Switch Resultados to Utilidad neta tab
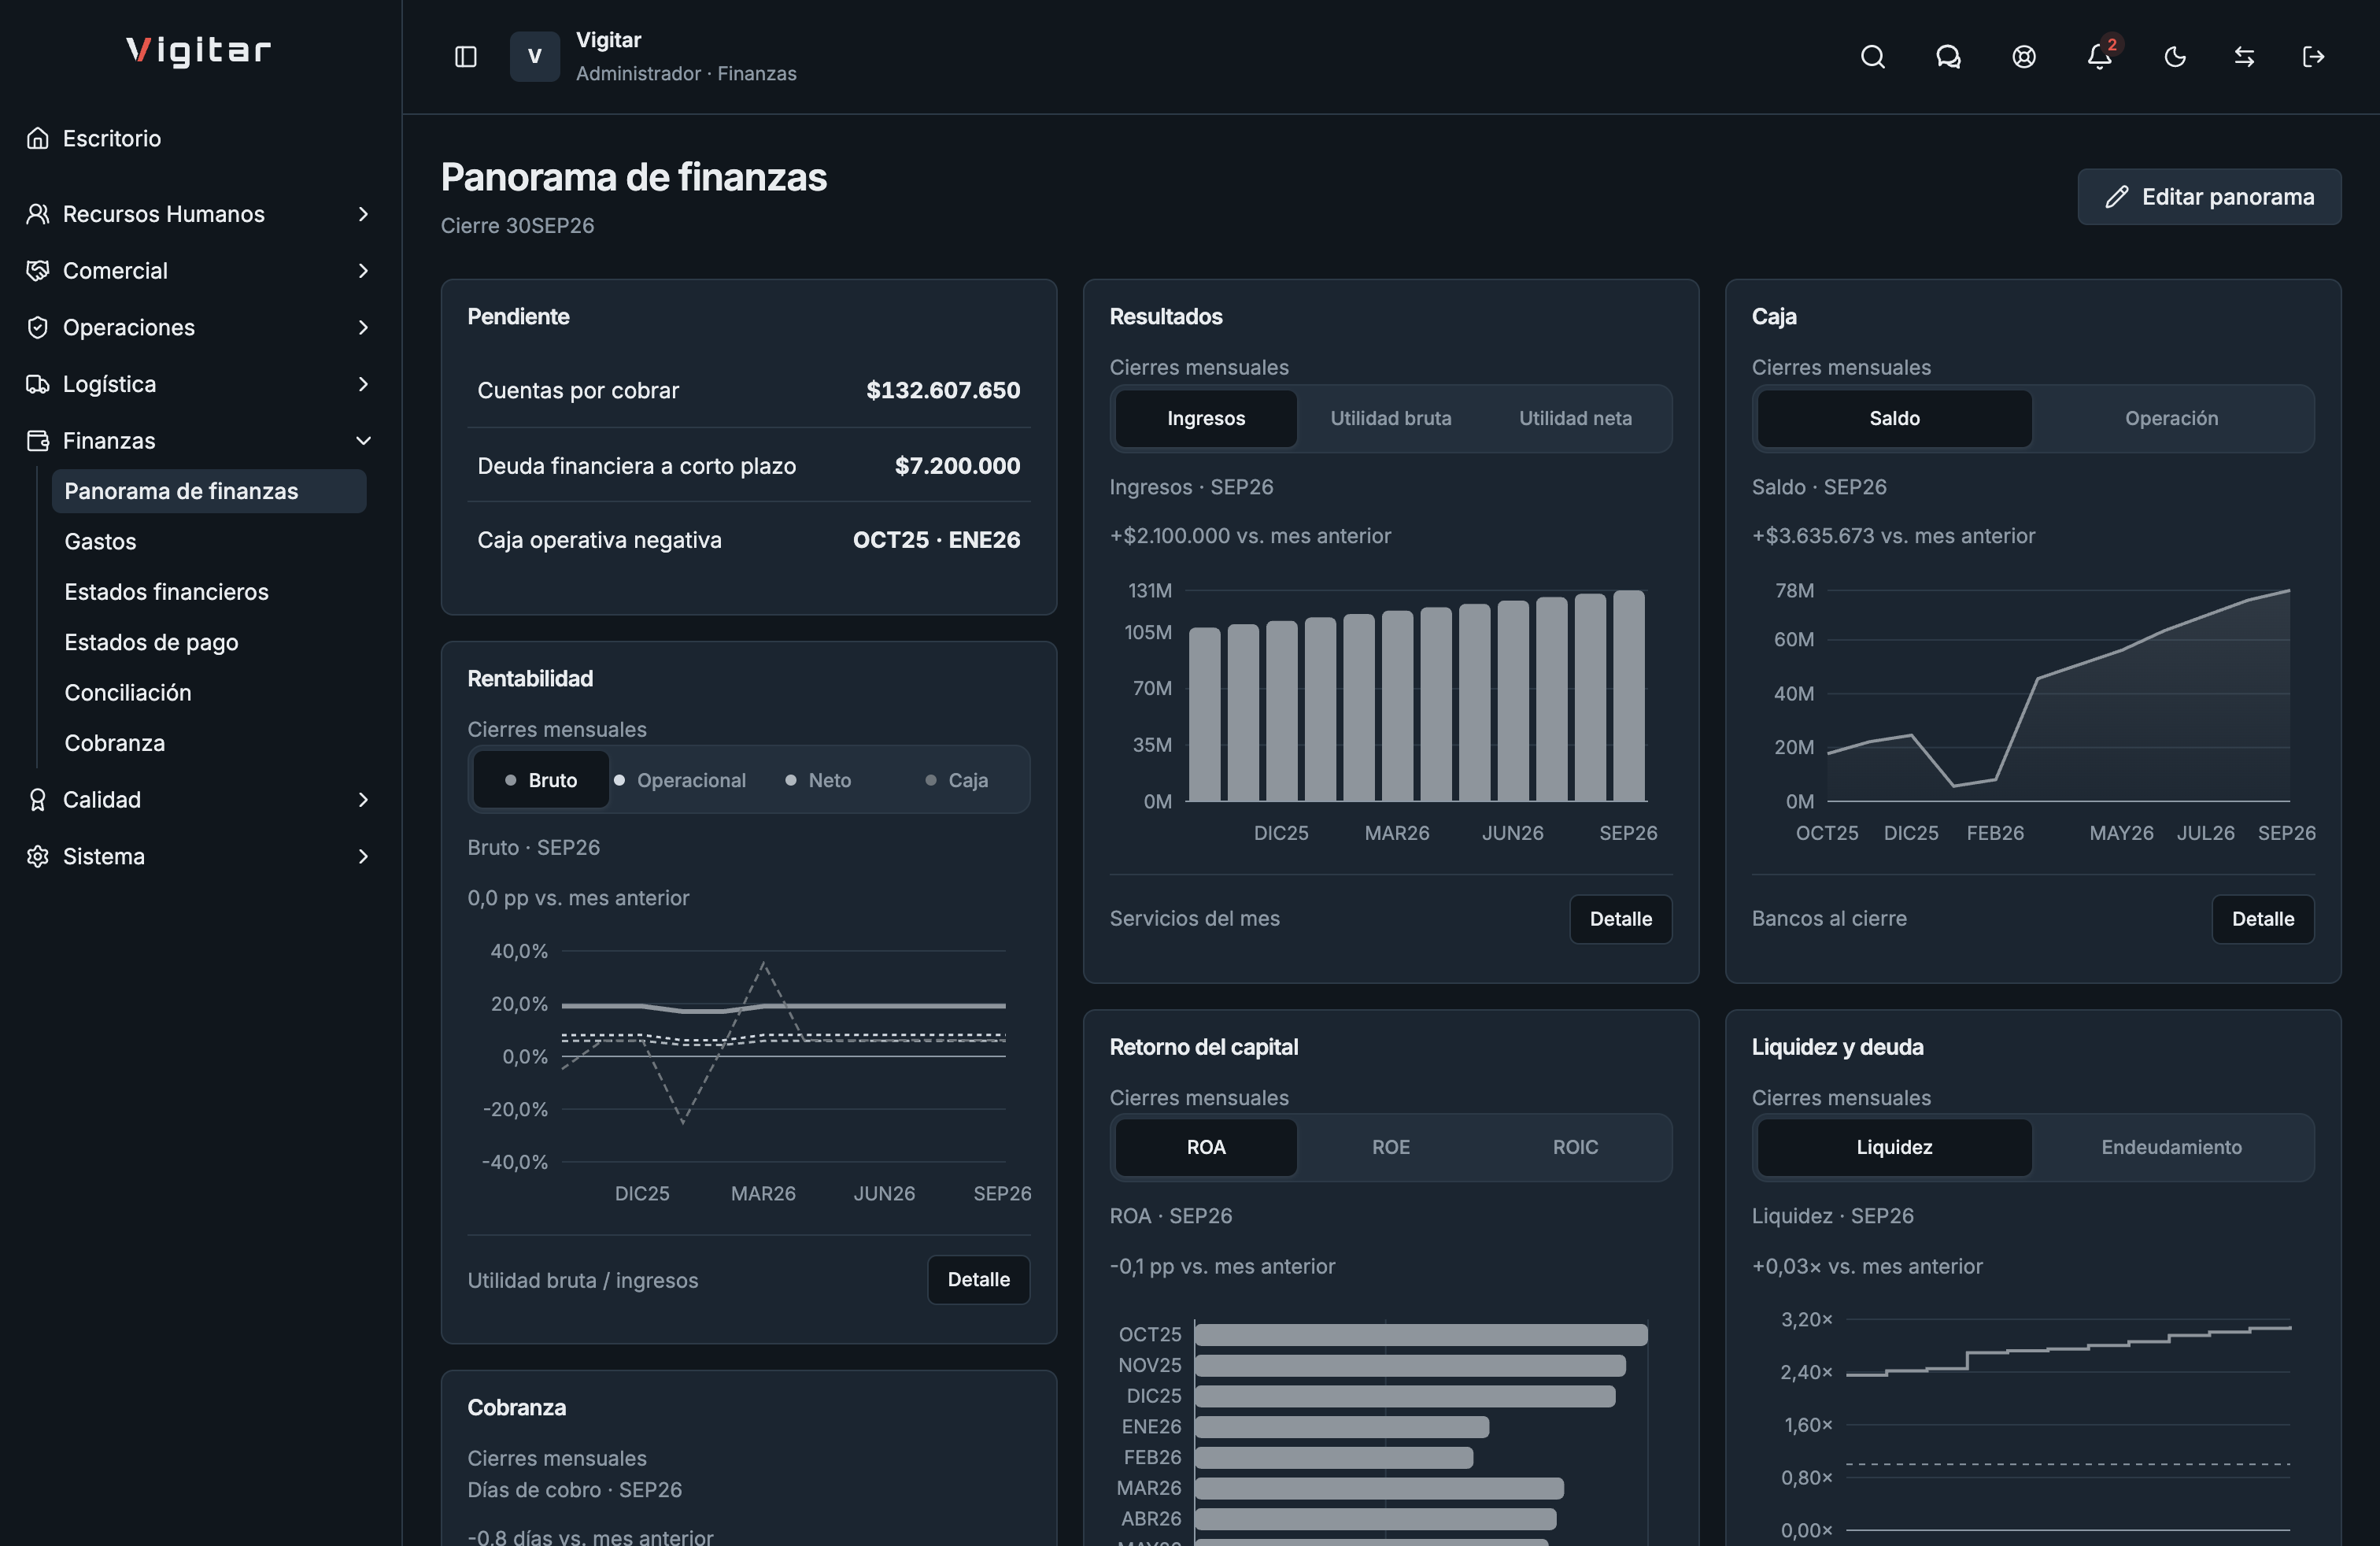The height and width of the screenshot is (1546, 2380). 1575,418
